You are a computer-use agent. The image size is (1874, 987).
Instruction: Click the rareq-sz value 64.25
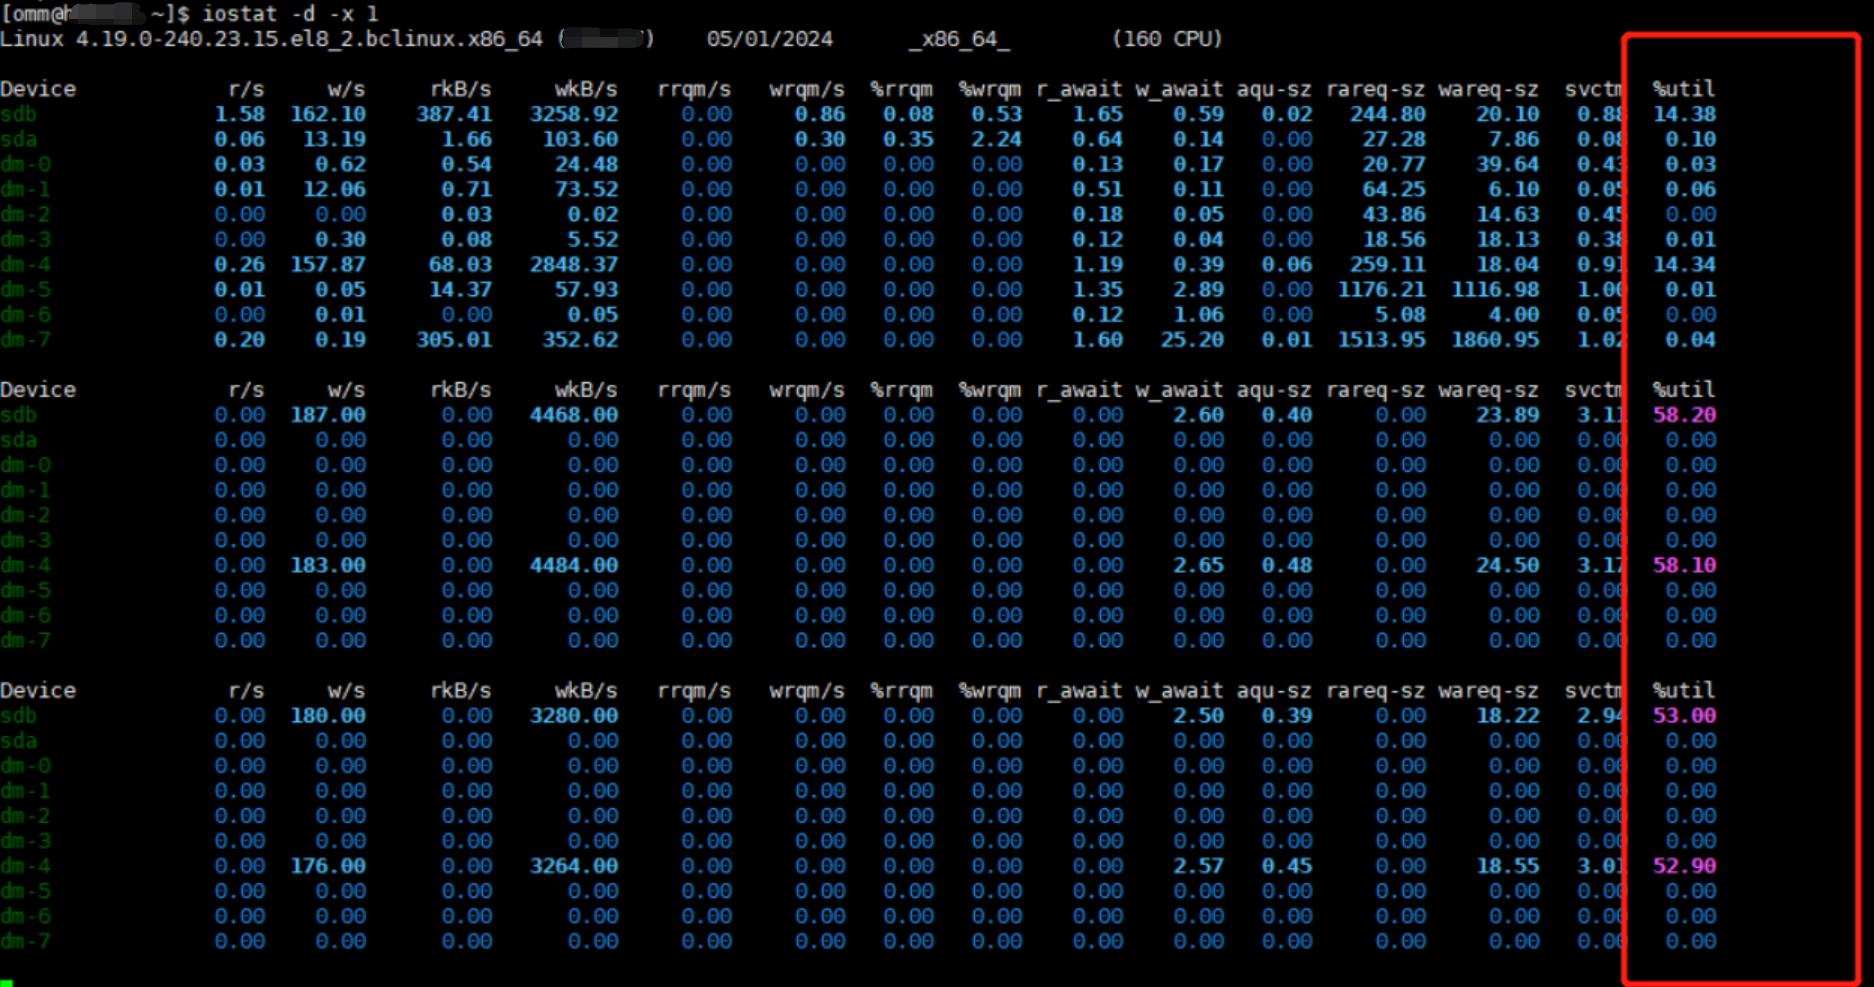click(x=1394, y=189)
